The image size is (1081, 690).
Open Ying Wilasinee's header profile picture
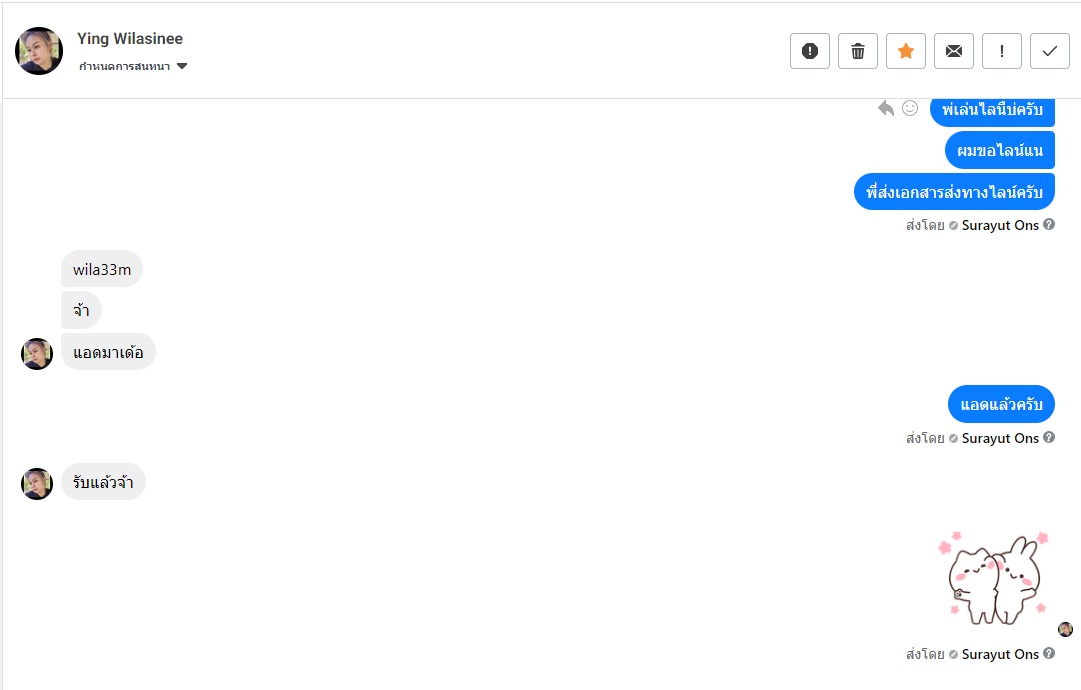tap(39, 51)
